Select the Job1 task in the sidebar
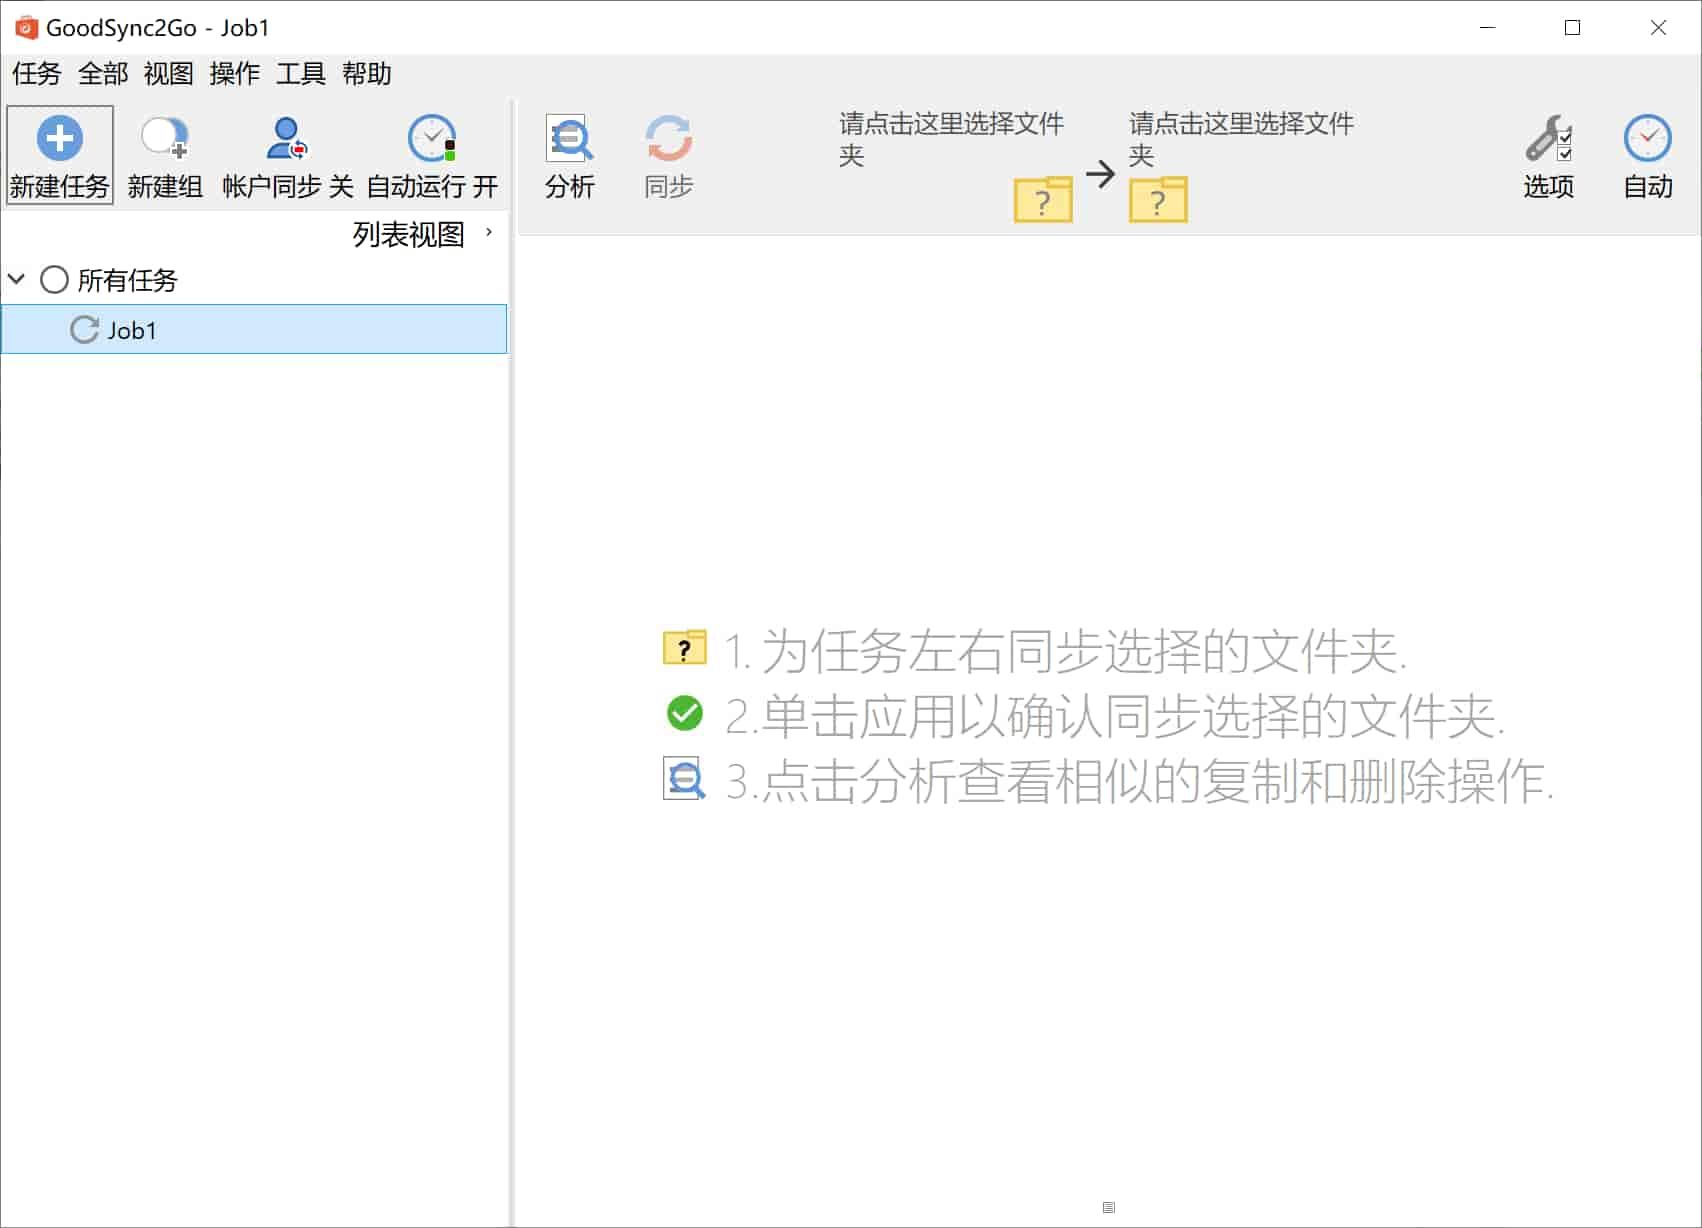Screen dimensions: 1702x1228 click(133, 330)
